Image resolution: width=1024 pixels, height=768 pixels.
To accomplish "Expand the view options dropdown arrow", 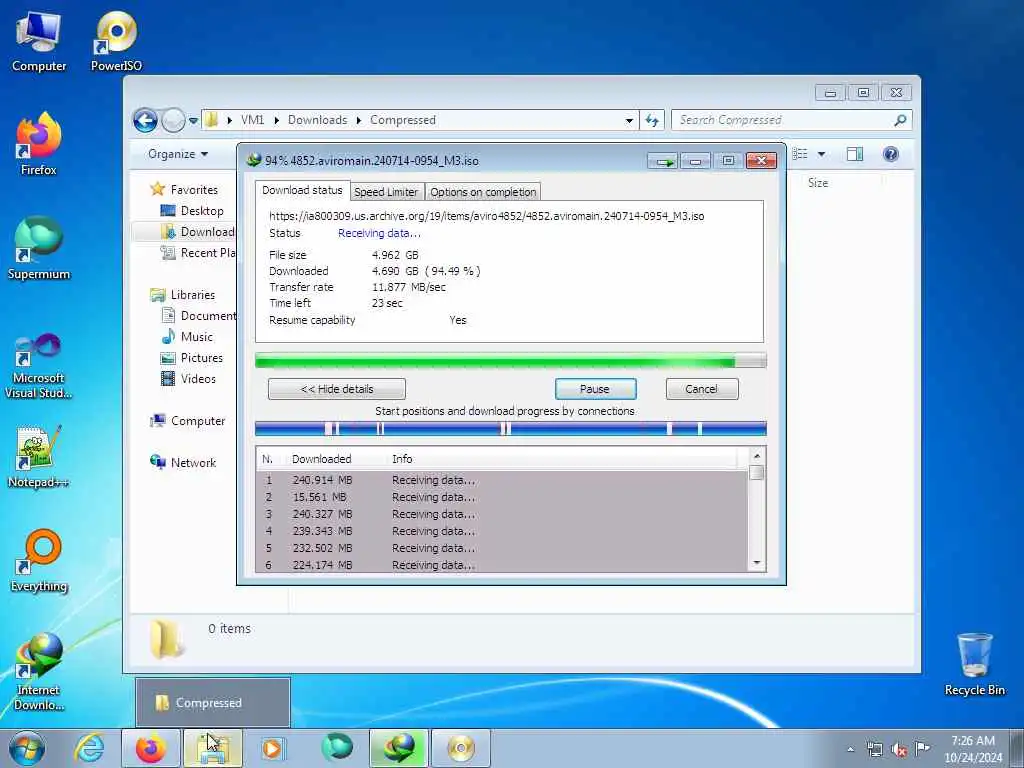I will tap(822, 154).
